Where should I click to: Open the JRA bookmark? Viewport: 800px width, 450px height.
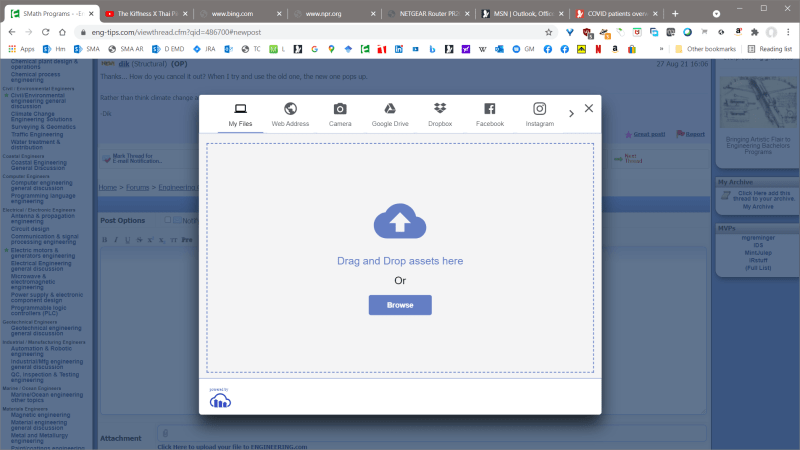[x=204, y=49]
